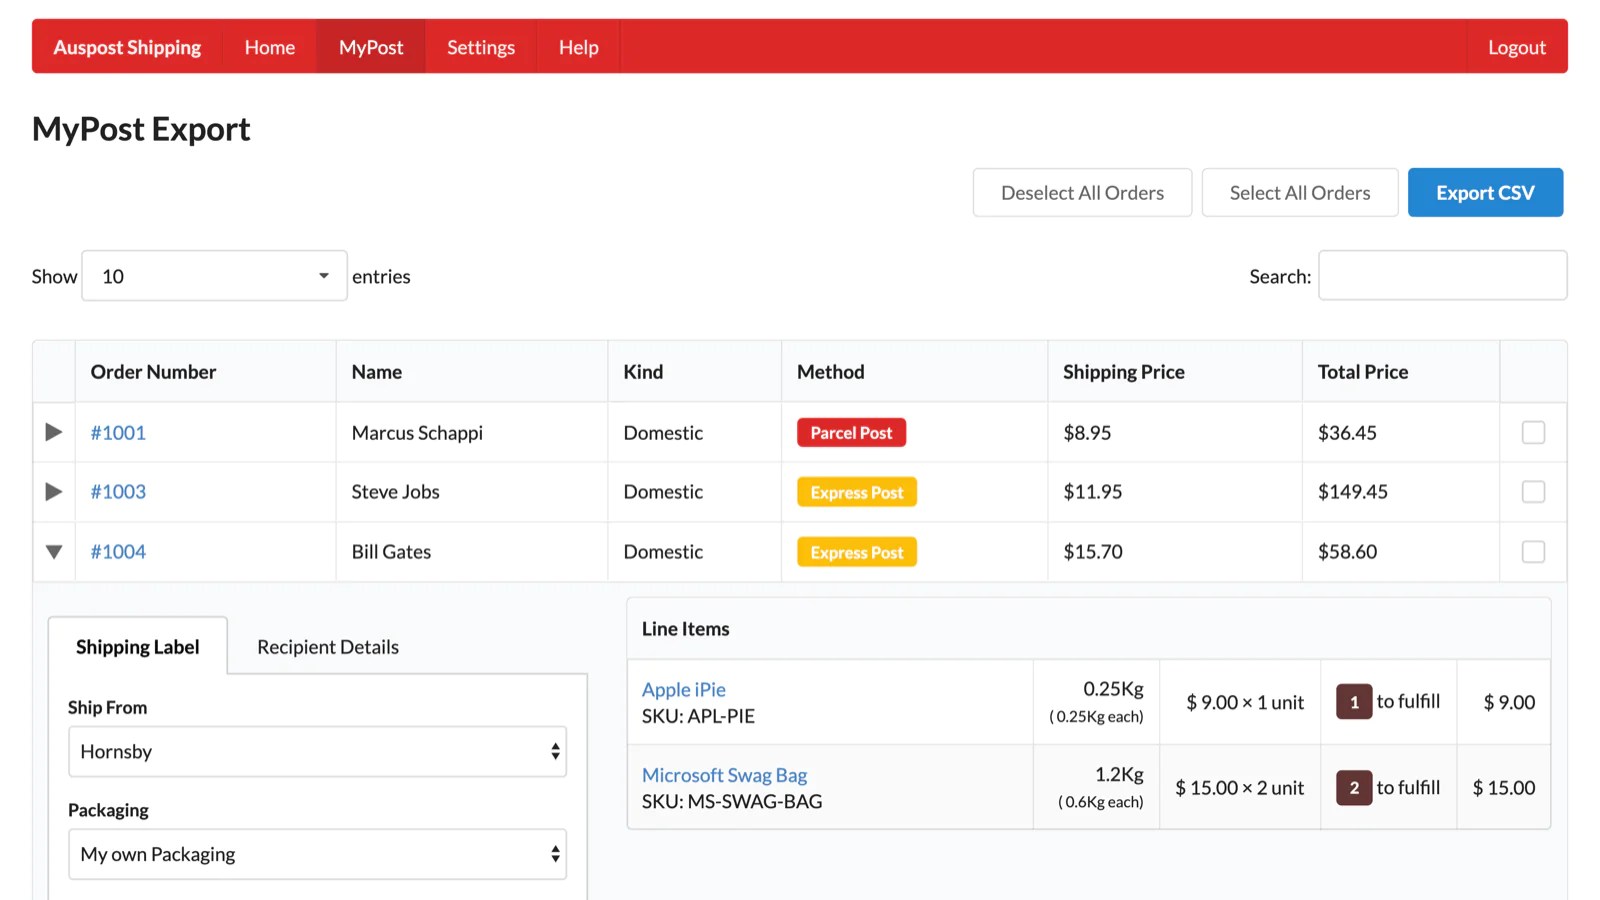Collapse order #1004 details
This screenshot has height=900, width=1600.
(53, 551)
